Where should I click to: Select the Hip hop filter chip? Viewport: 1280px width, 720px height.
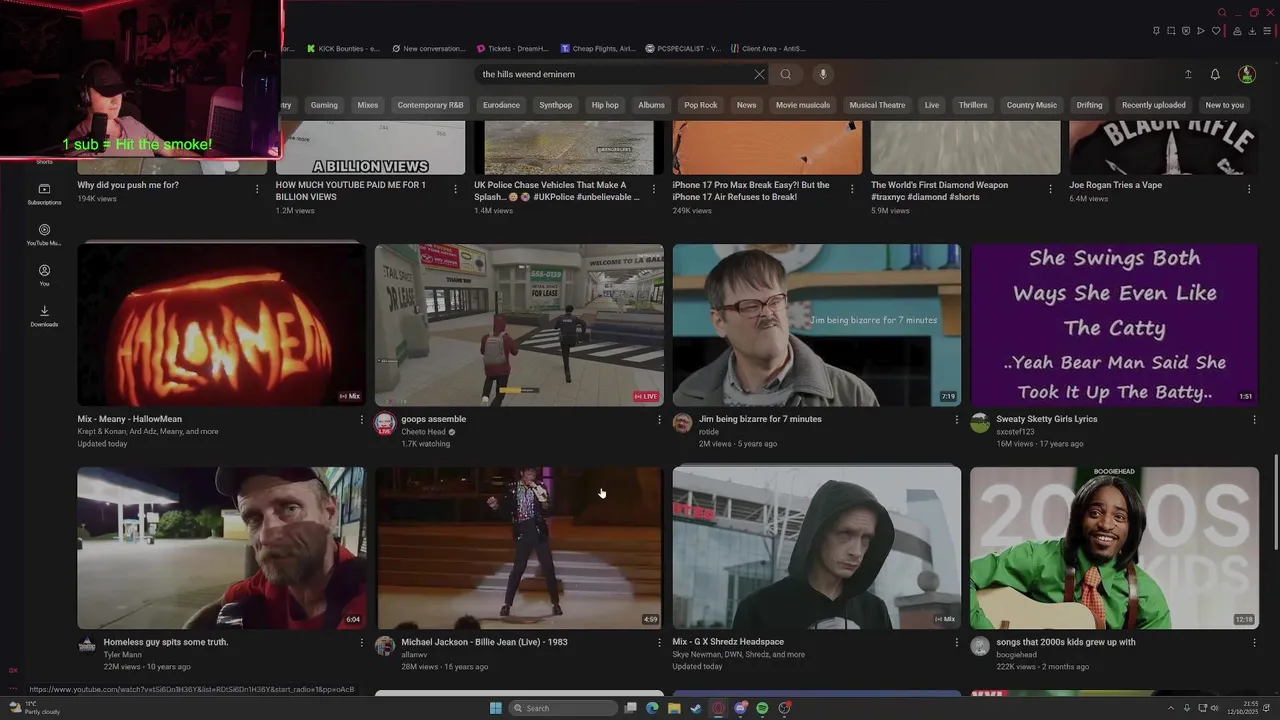(x=605, y=105)
